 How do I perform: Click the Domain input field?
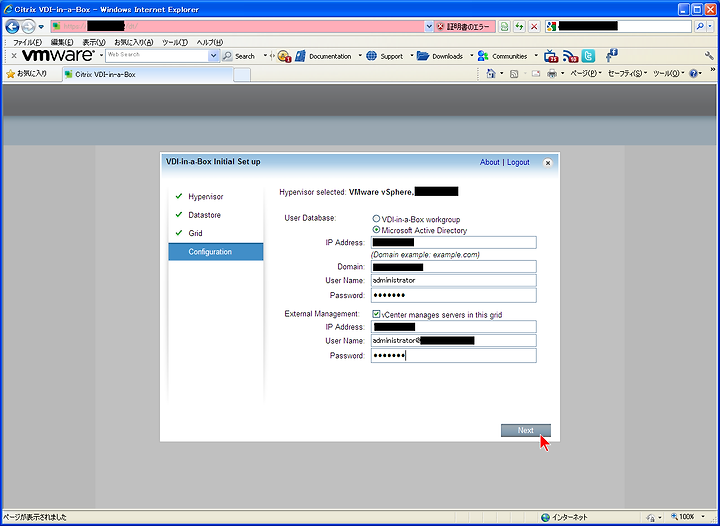454,267
